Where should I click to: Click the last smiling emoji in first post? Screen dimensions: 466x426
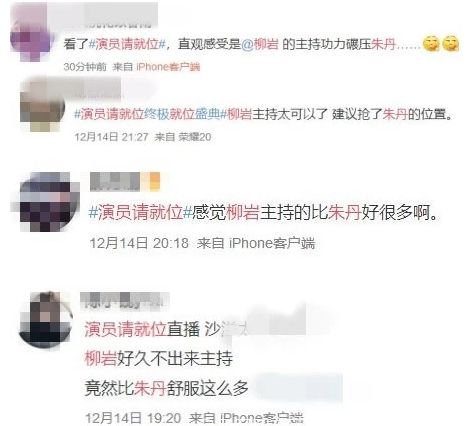tap(451, 44)
